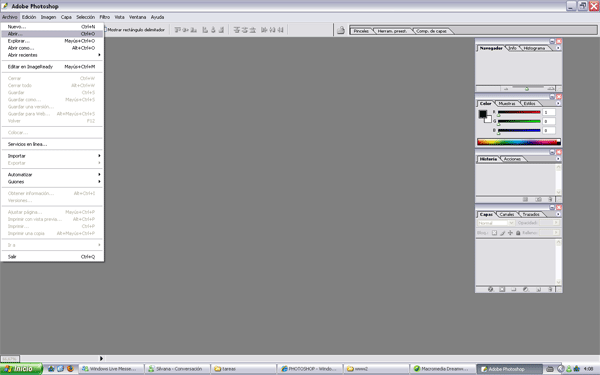The width and height of the screenshot is (600, 375).
Task: Open the Normal blending mode dropdown
Action: point(496,223)
